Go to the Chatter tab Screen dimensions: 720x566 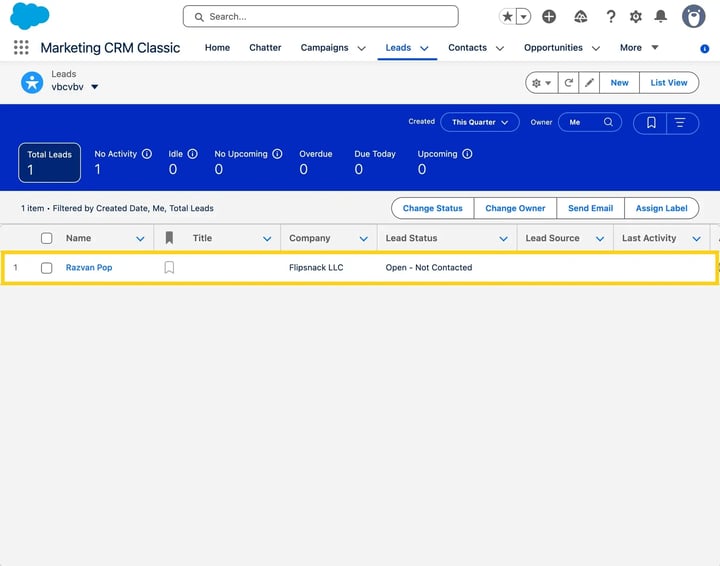pos(265,48)
